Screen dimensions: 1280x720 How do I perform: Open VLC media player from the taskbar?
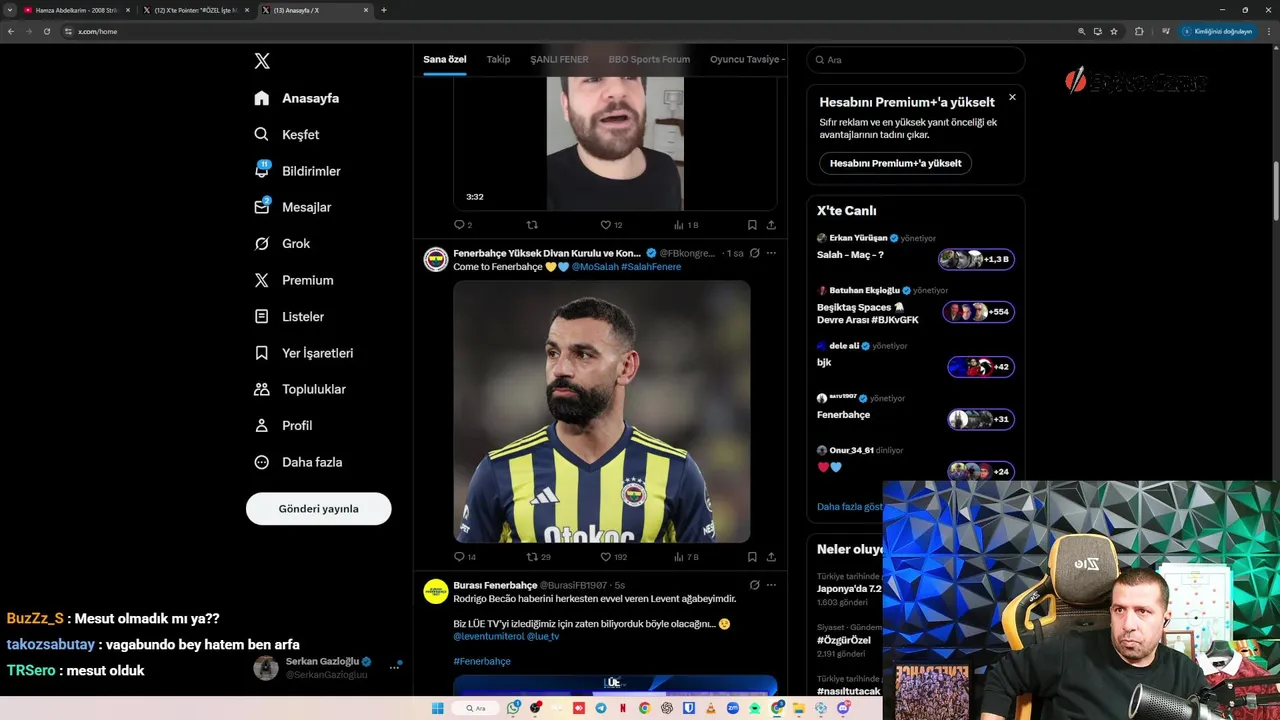711,708
